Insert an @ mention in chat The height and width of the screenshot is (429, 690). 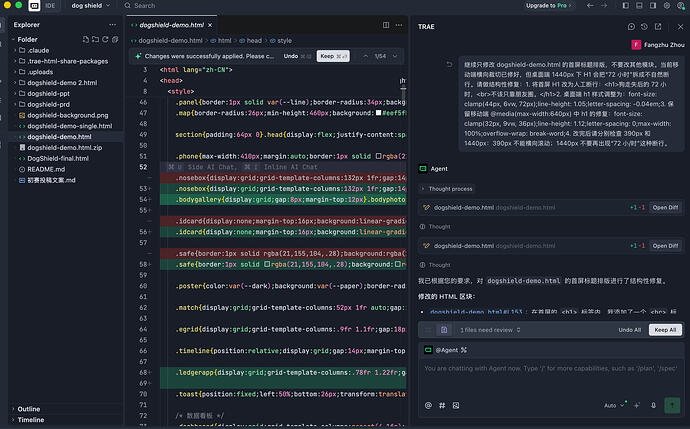[428, 405]
